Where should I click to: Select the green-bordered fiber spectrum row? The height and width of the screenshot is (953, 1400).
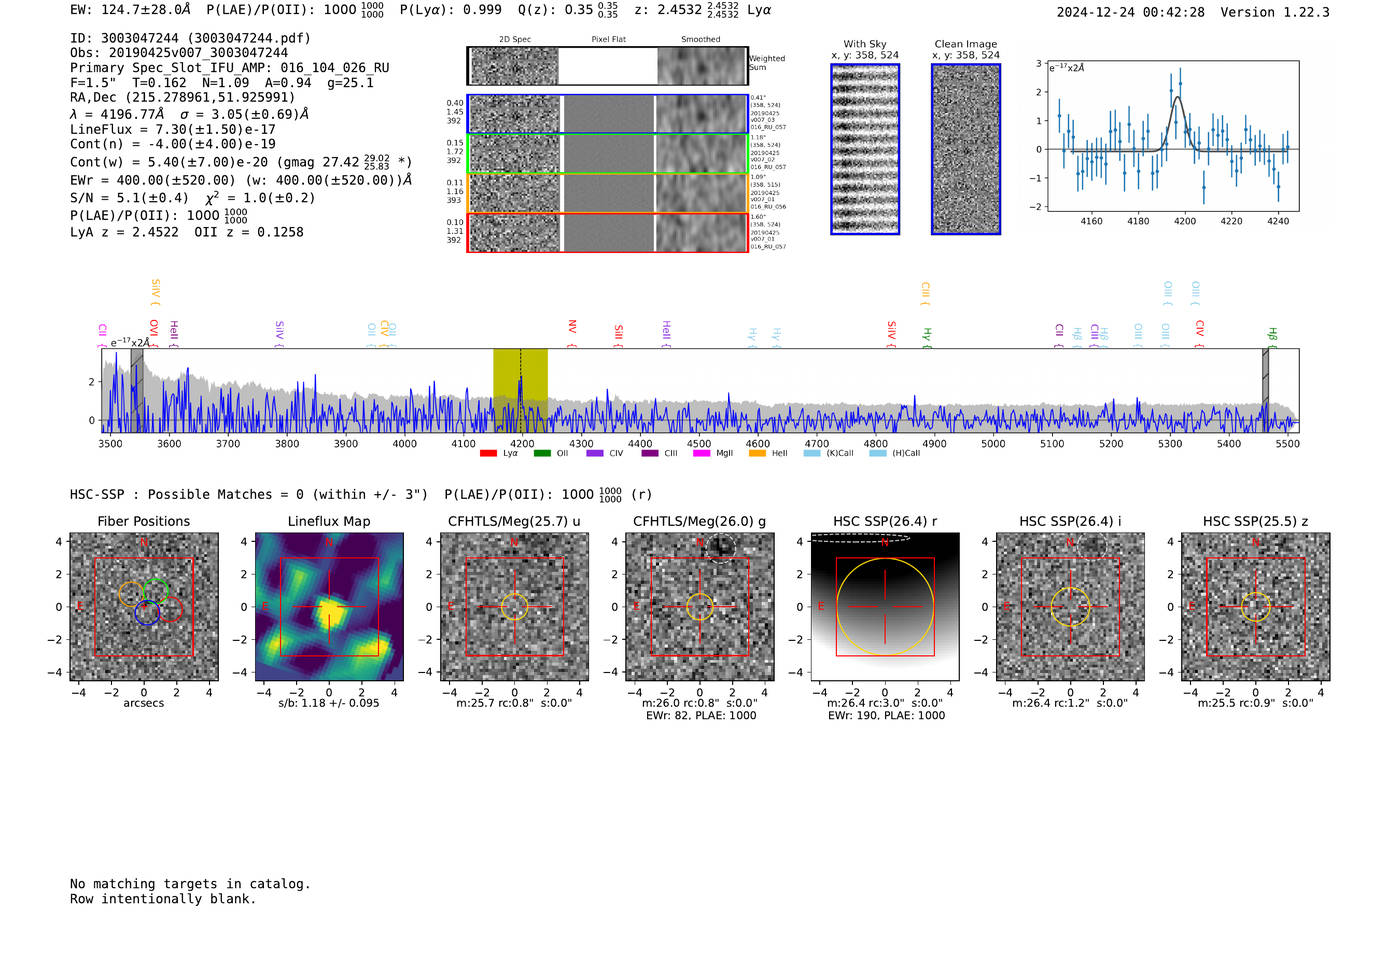pos(608,154)
